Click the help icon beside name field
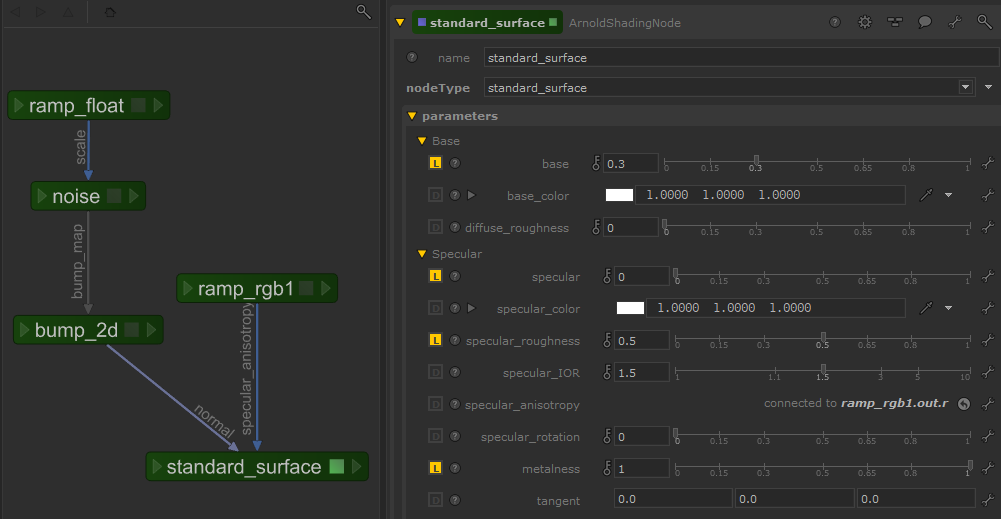The width and height of the screenshot is (1001, 519). pos(412,57)
